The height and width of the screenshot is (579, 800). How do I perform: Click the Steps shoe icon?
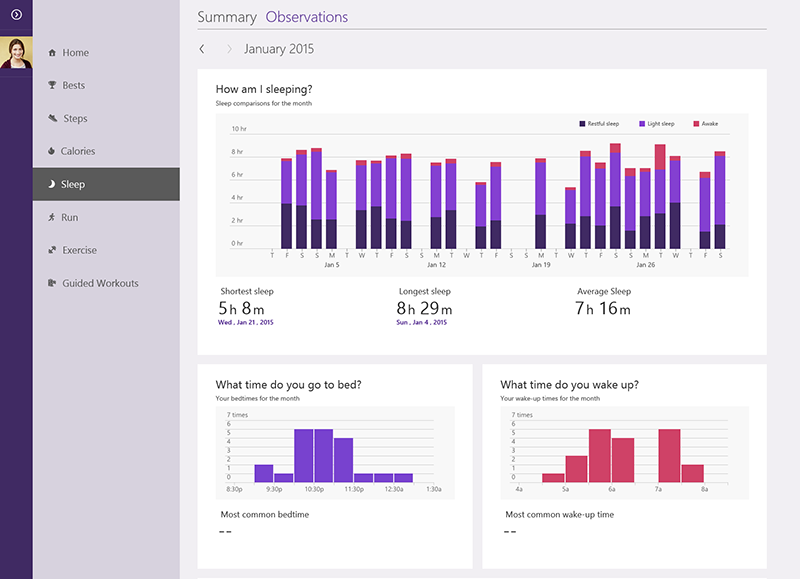[52, 119]
